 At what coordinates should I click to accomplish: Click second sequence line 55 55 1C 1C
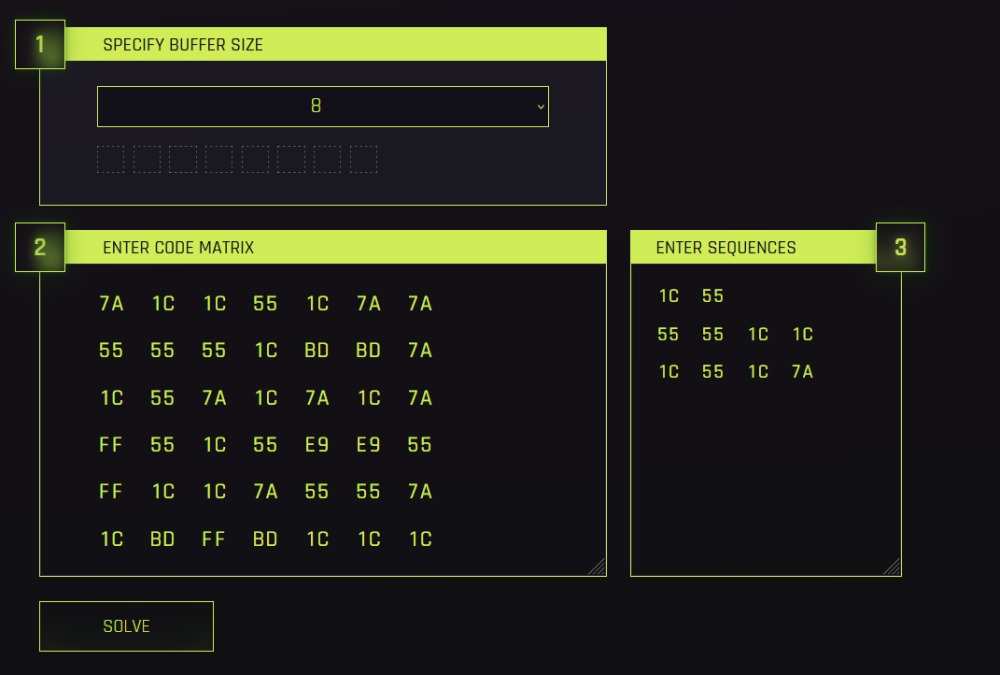(735, 334)
